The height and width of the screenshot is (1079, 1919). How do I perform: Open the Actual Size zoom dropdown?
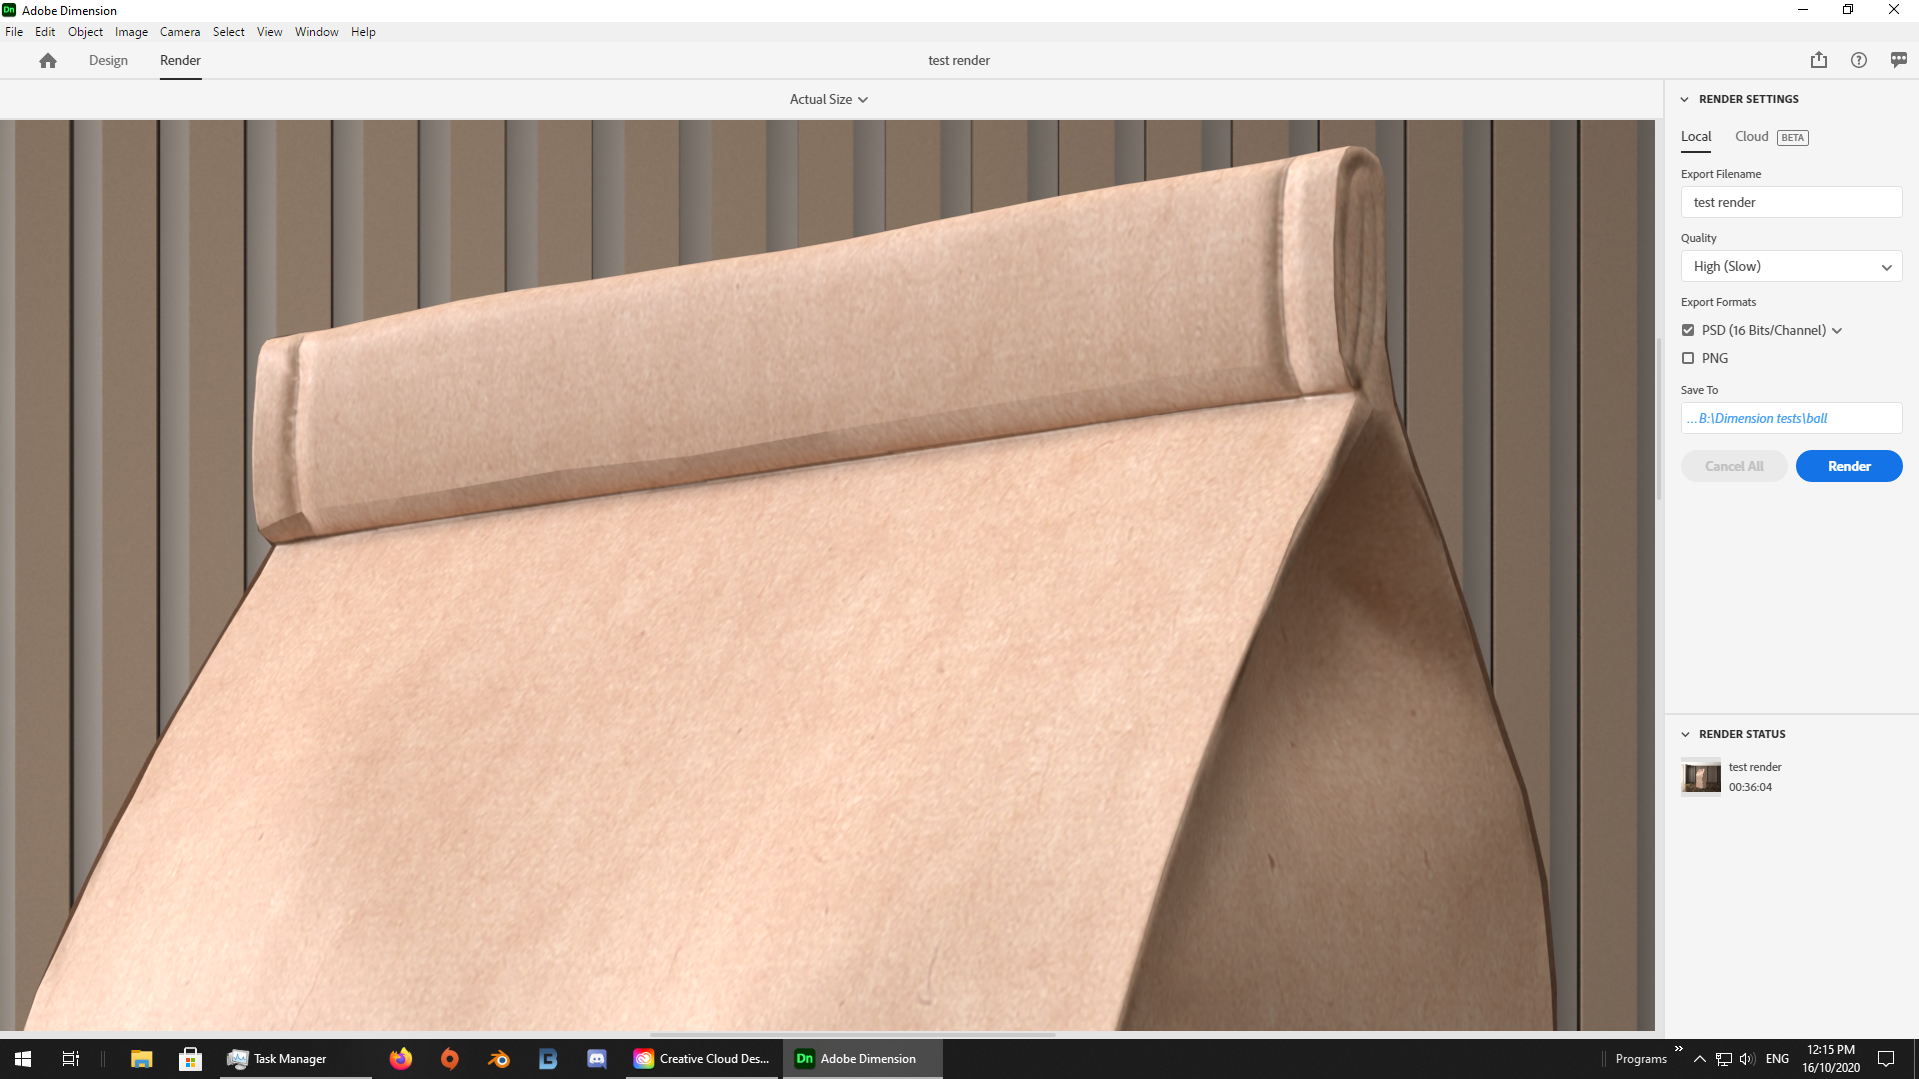tap(828, 99)
